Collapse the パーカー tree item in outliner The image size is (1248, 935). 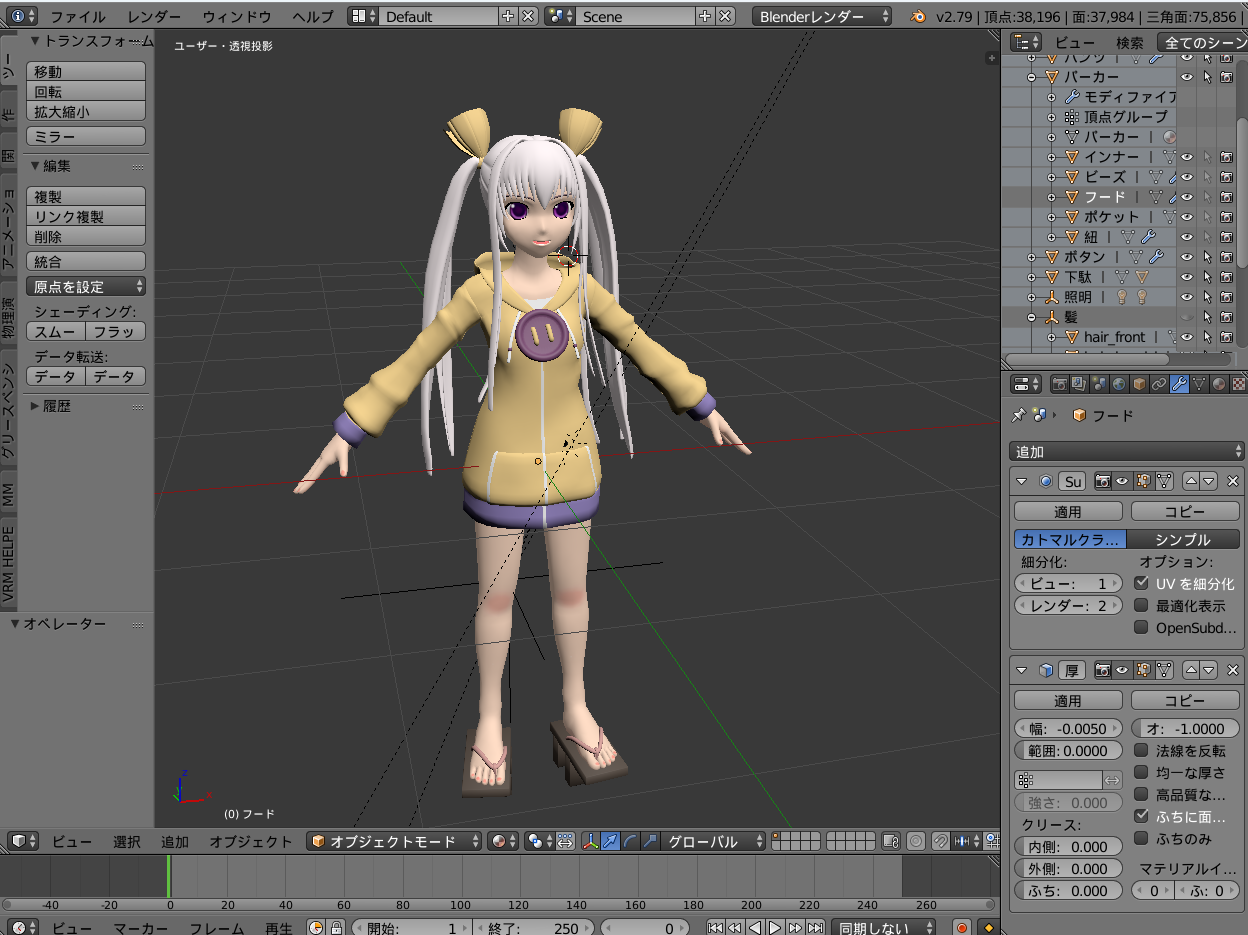pyautogui.click(x=1032, y=77)
